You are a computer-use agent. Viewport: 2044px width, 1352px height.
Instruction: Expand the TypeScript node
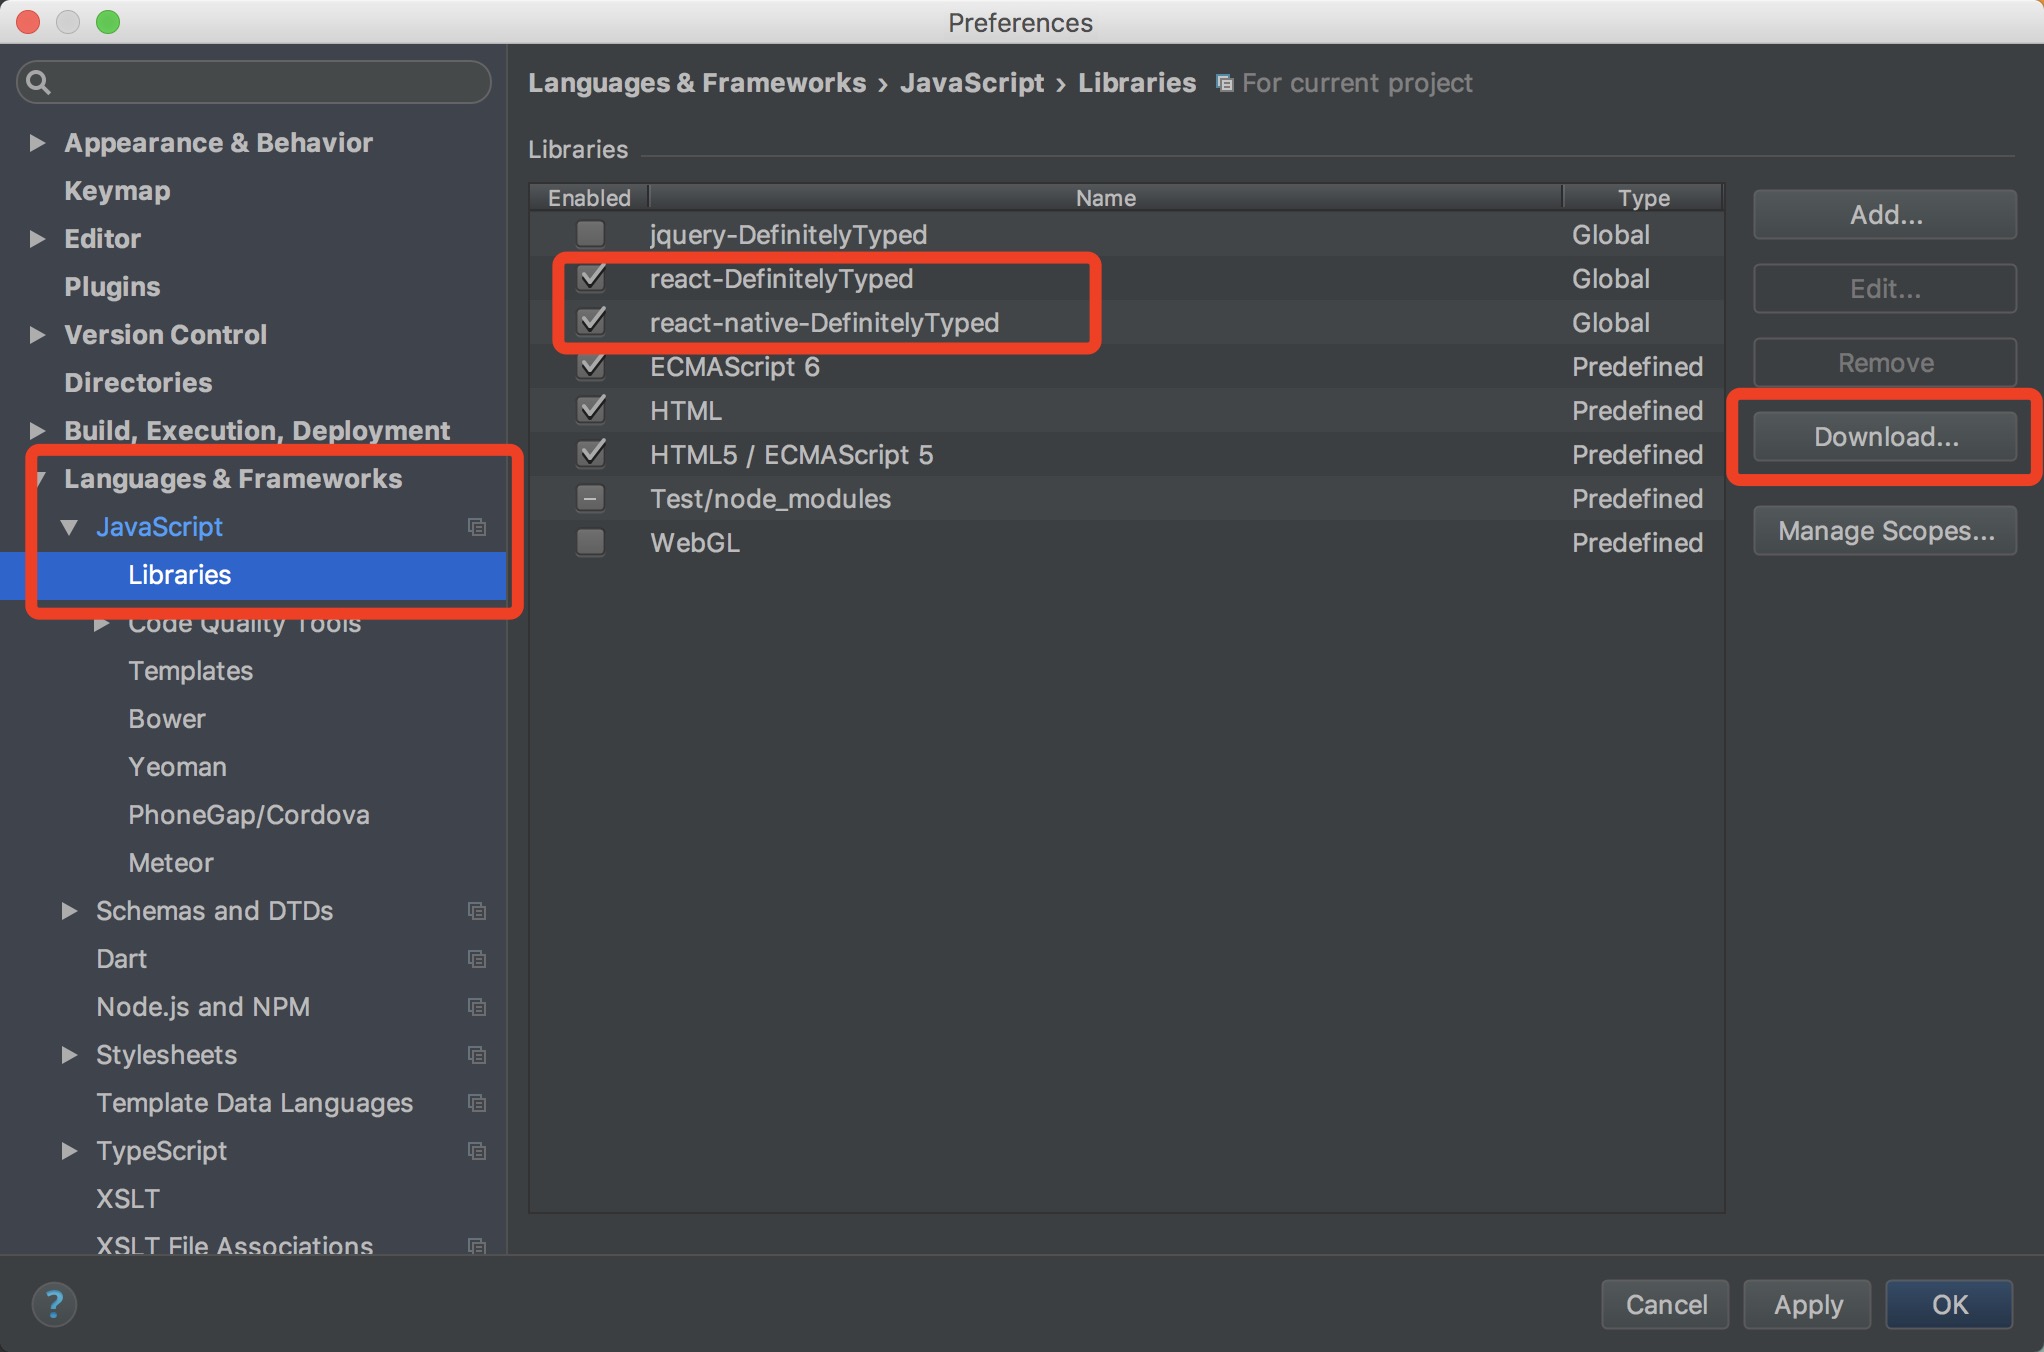click(x=69, y=1151)
